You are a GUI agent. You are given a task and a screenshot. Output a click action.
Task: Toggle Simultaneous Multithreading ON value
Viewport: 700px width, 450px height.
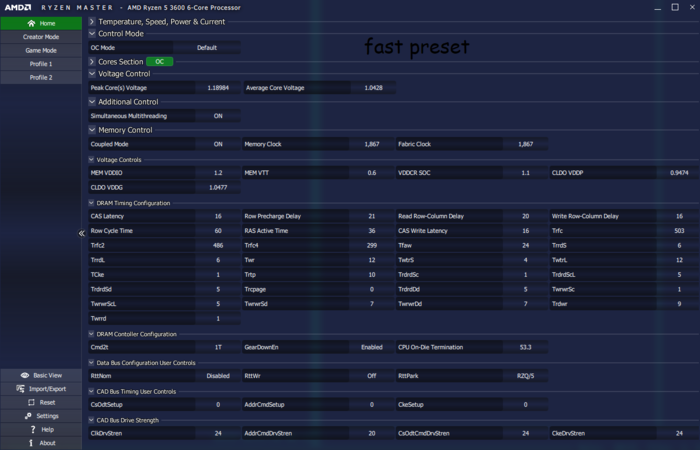218,116
